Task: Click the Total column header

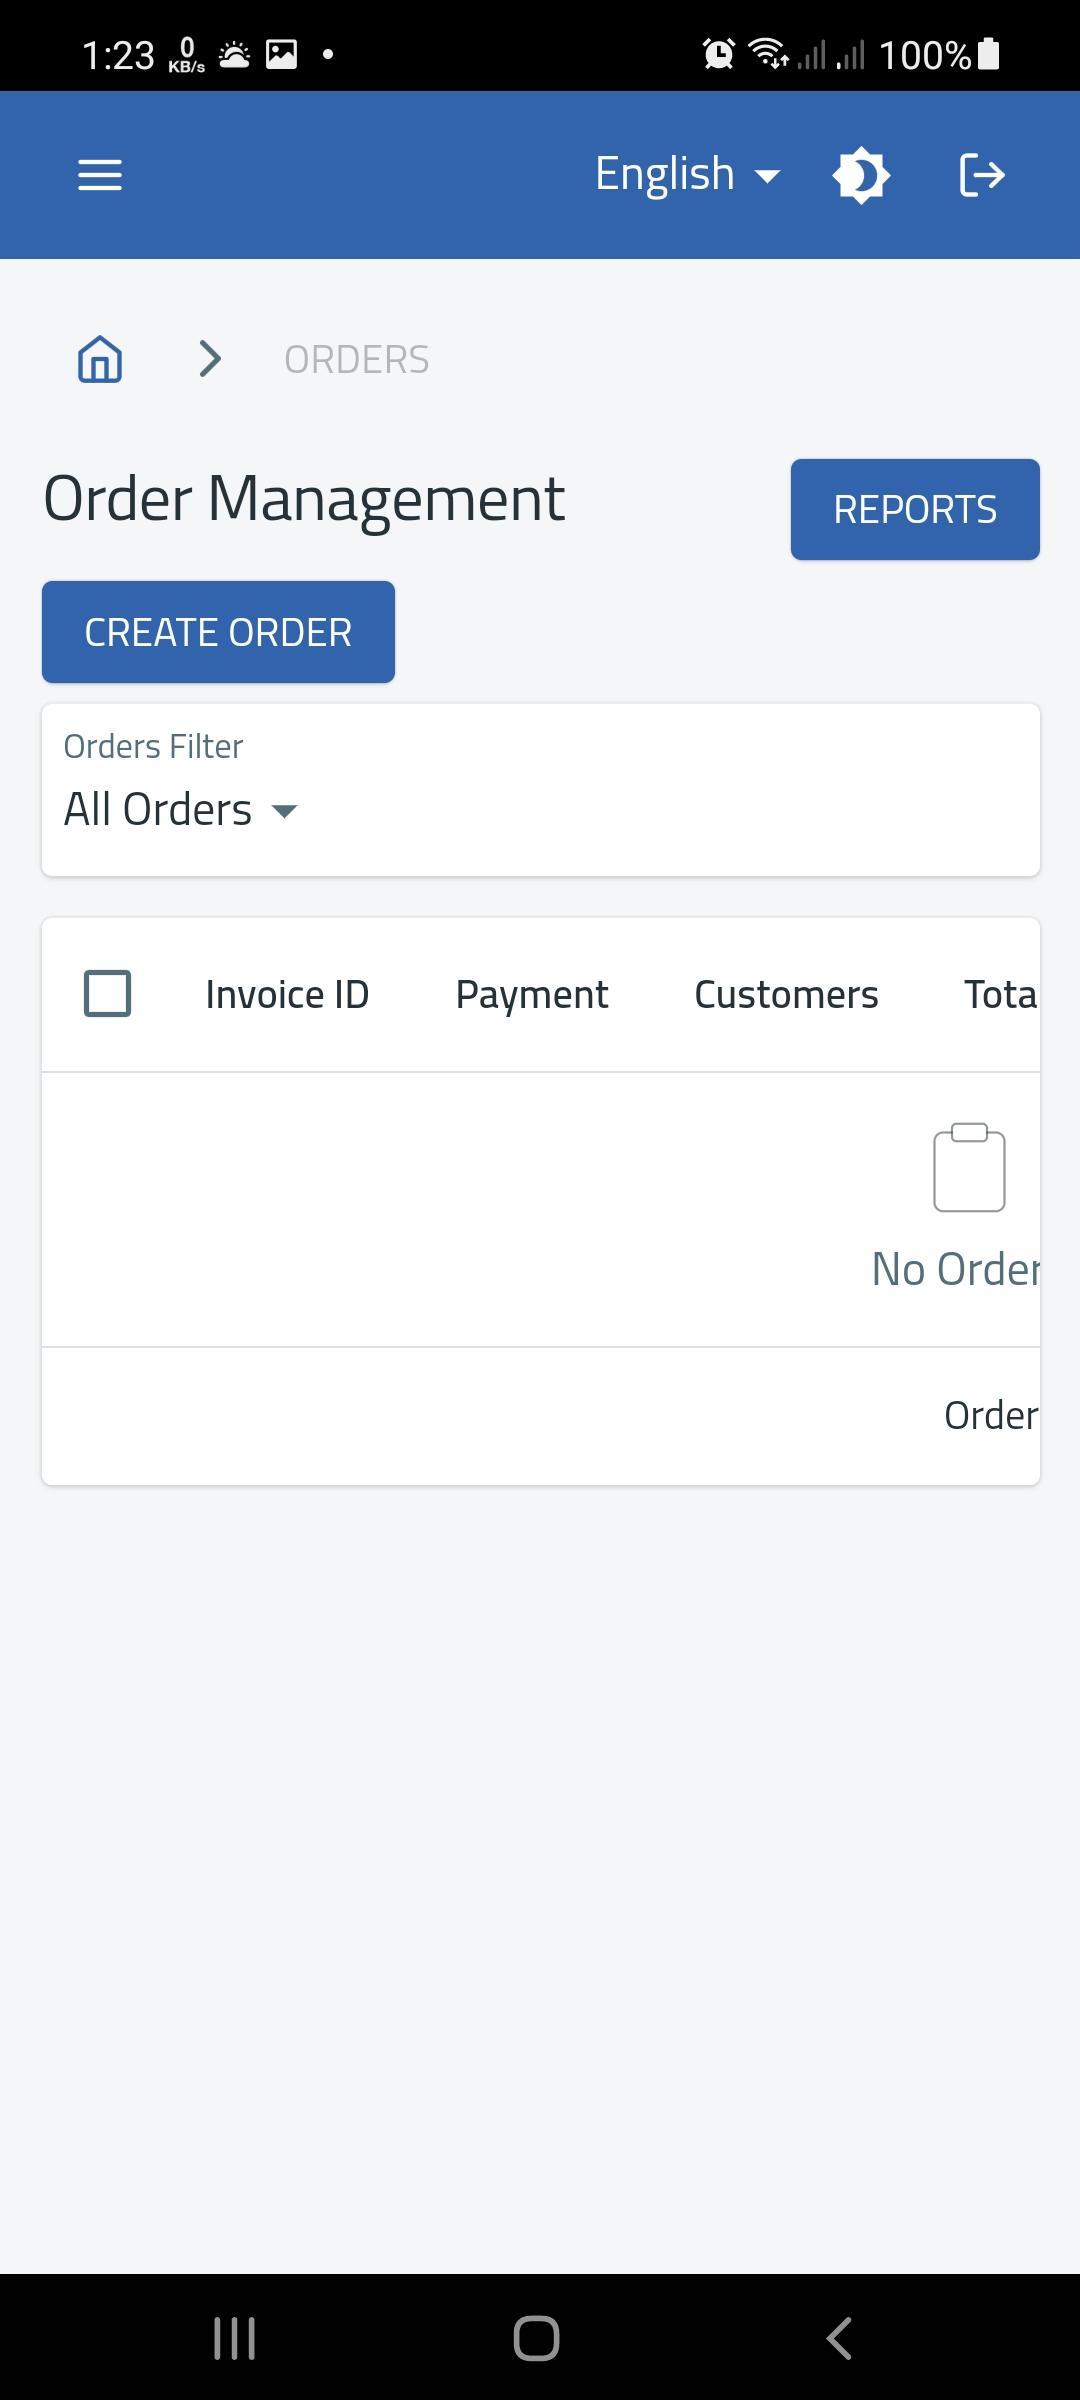Action: click(1001, 995)
